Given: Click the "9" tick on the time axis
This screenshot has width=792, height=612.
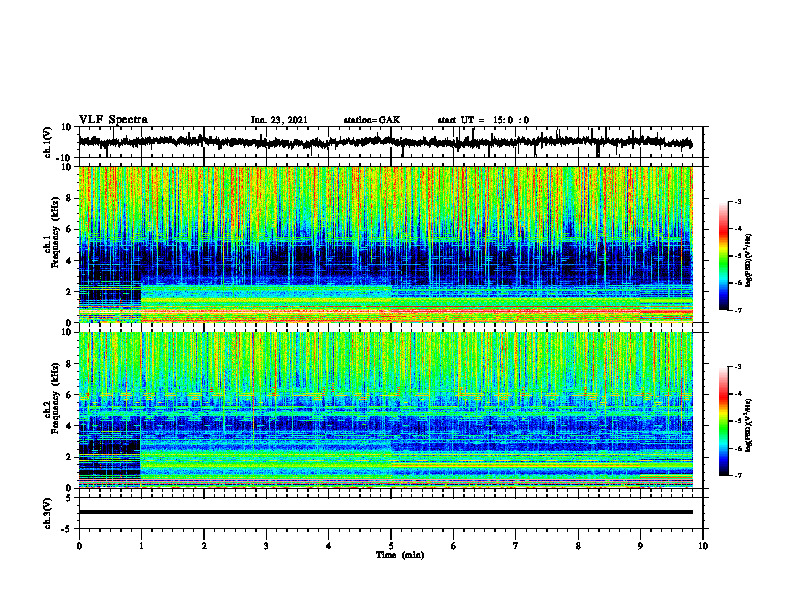Looking at the screenshot, I should pyautogui.click(x=640, y=546).
